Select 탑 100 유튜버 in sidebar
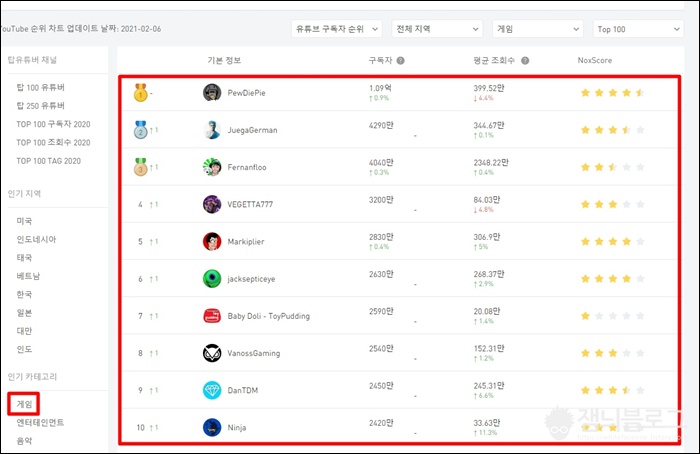700x454 pixels. click(41, 87)
